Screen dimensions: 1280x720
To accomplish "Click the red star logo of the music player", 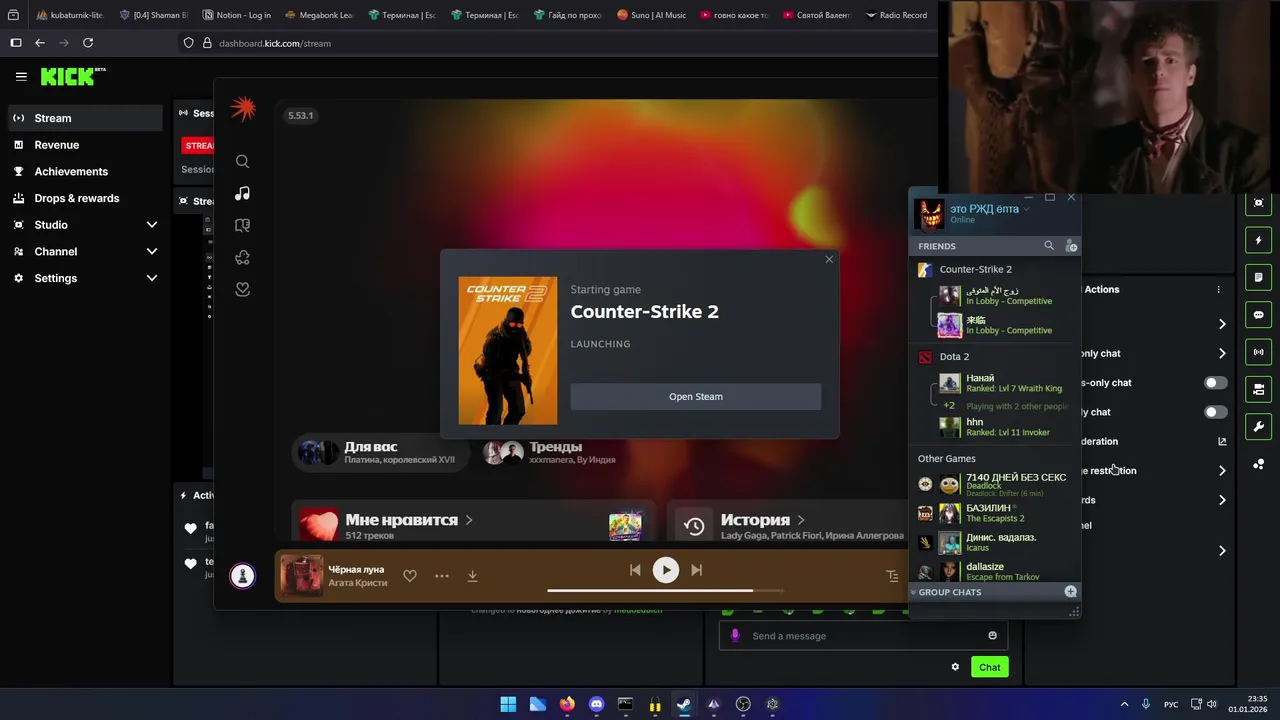I will pos(243,109).
